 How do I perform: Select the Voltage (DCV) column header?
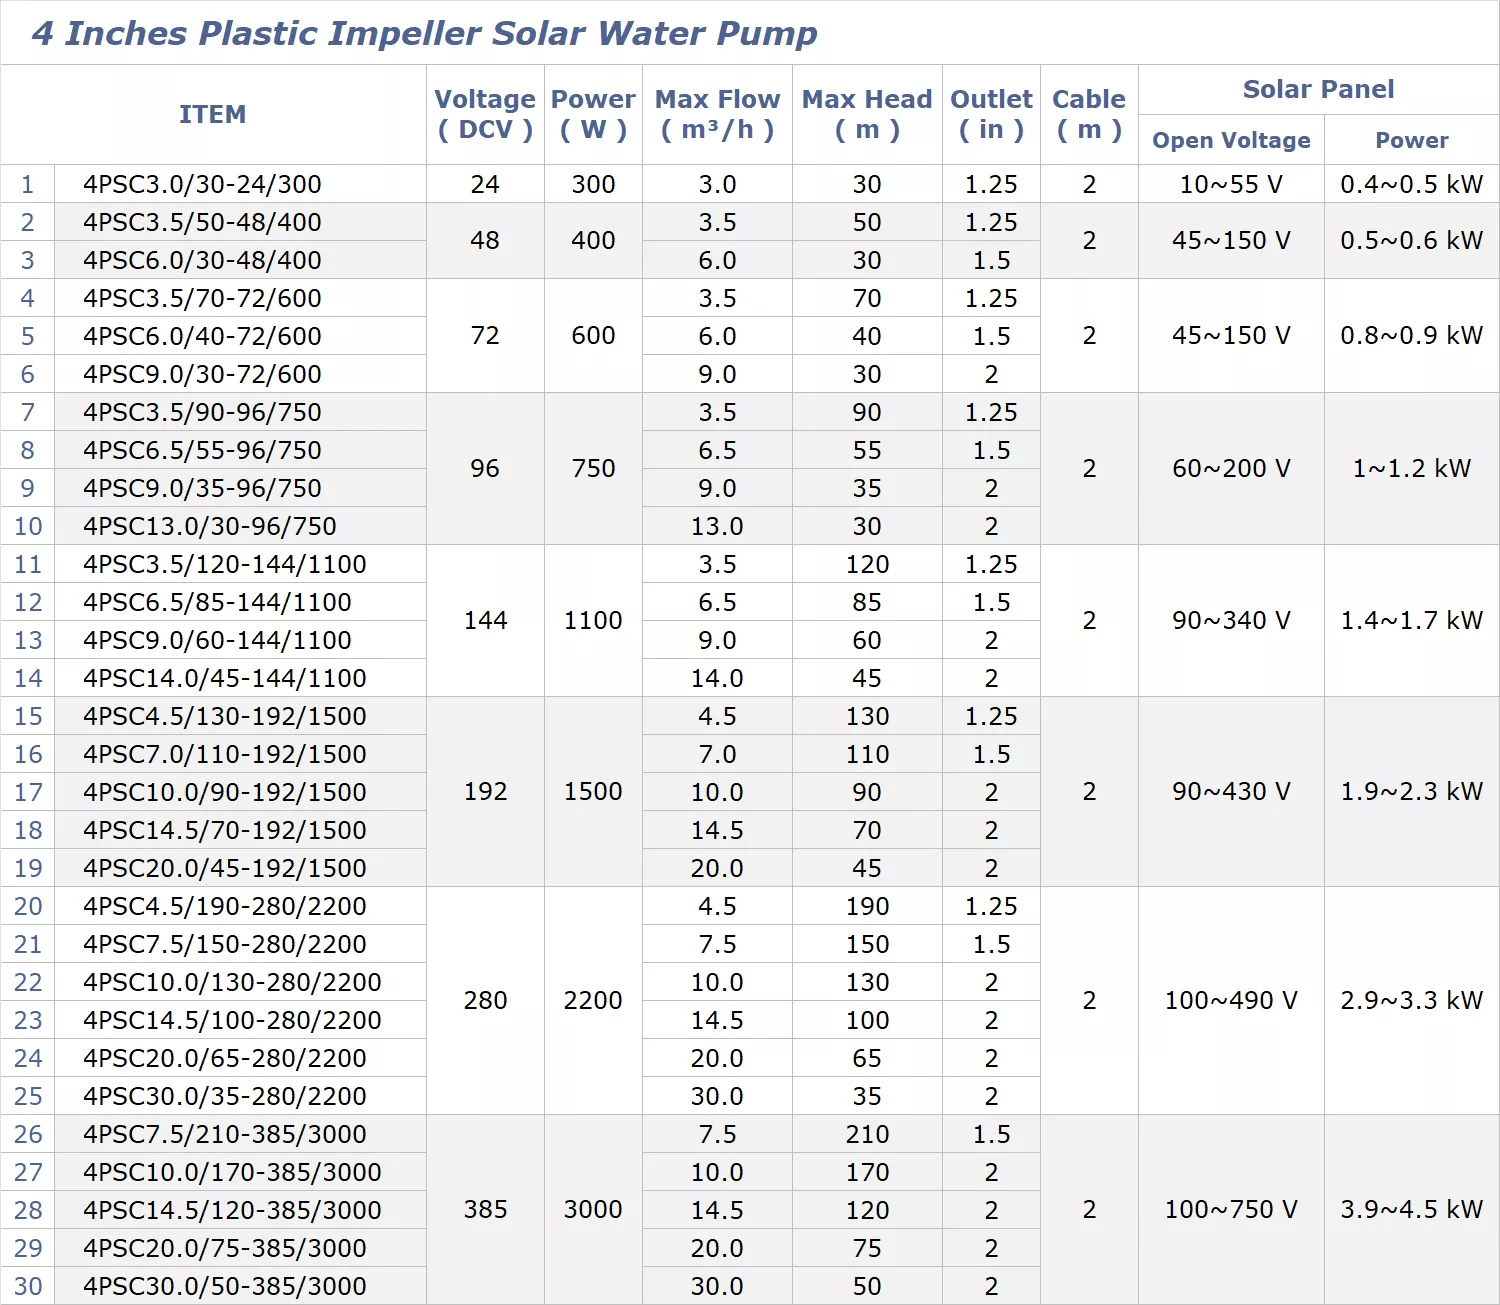pyautogui.click(x=485, y=115)
